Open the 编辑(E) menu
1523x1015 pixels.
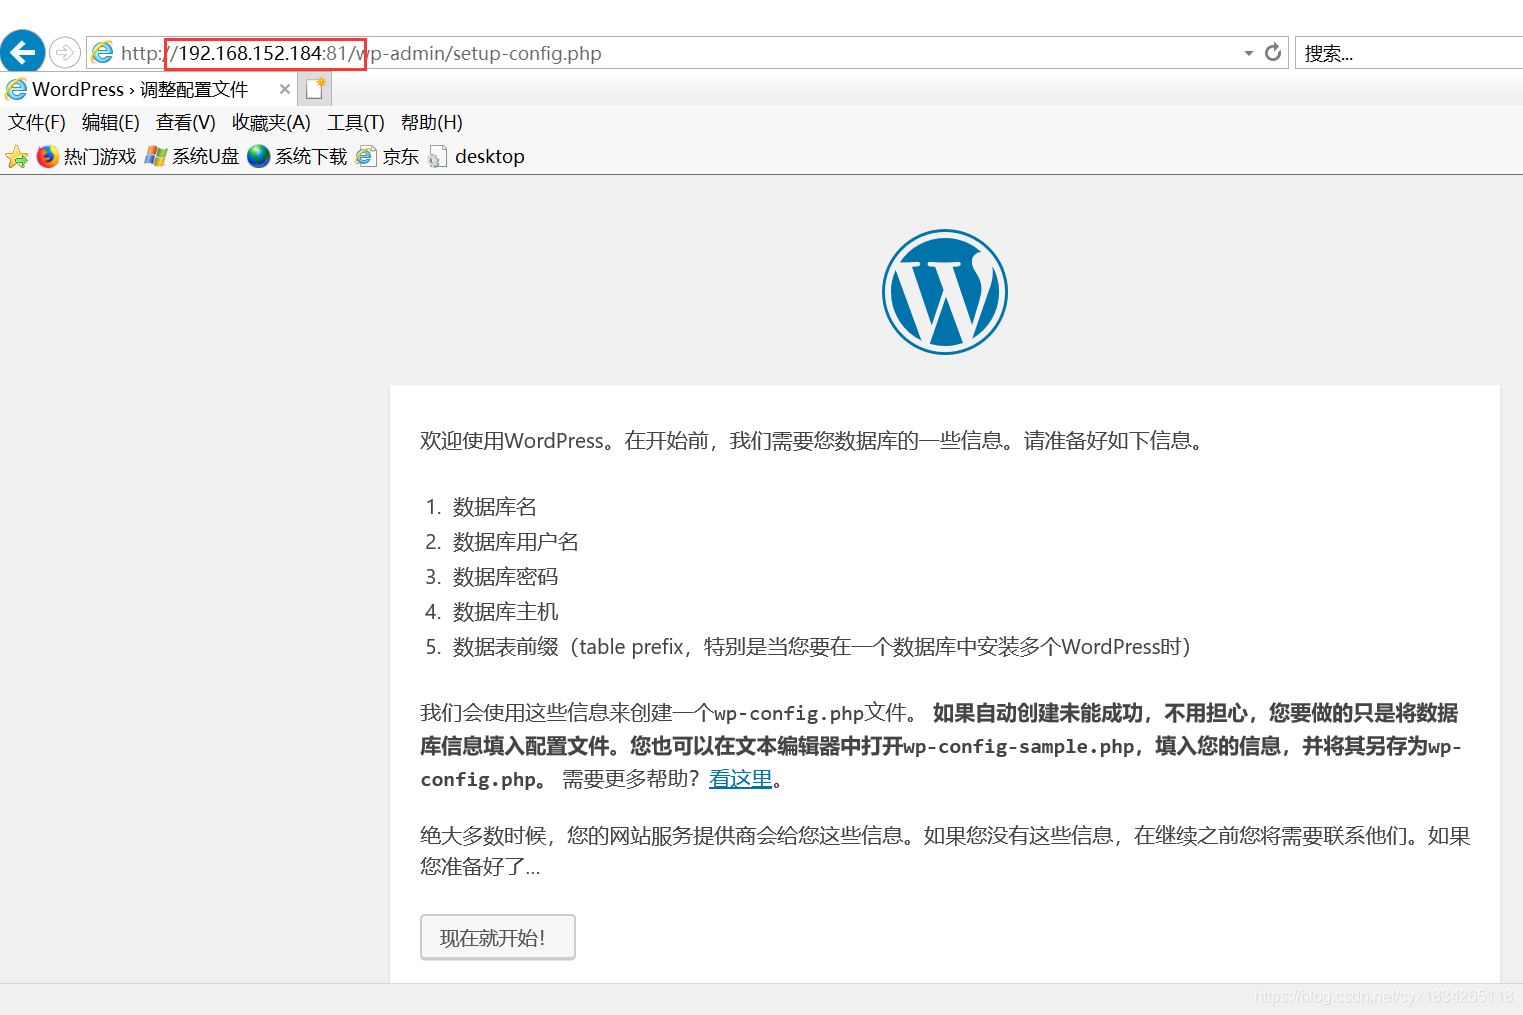(111, 122)
